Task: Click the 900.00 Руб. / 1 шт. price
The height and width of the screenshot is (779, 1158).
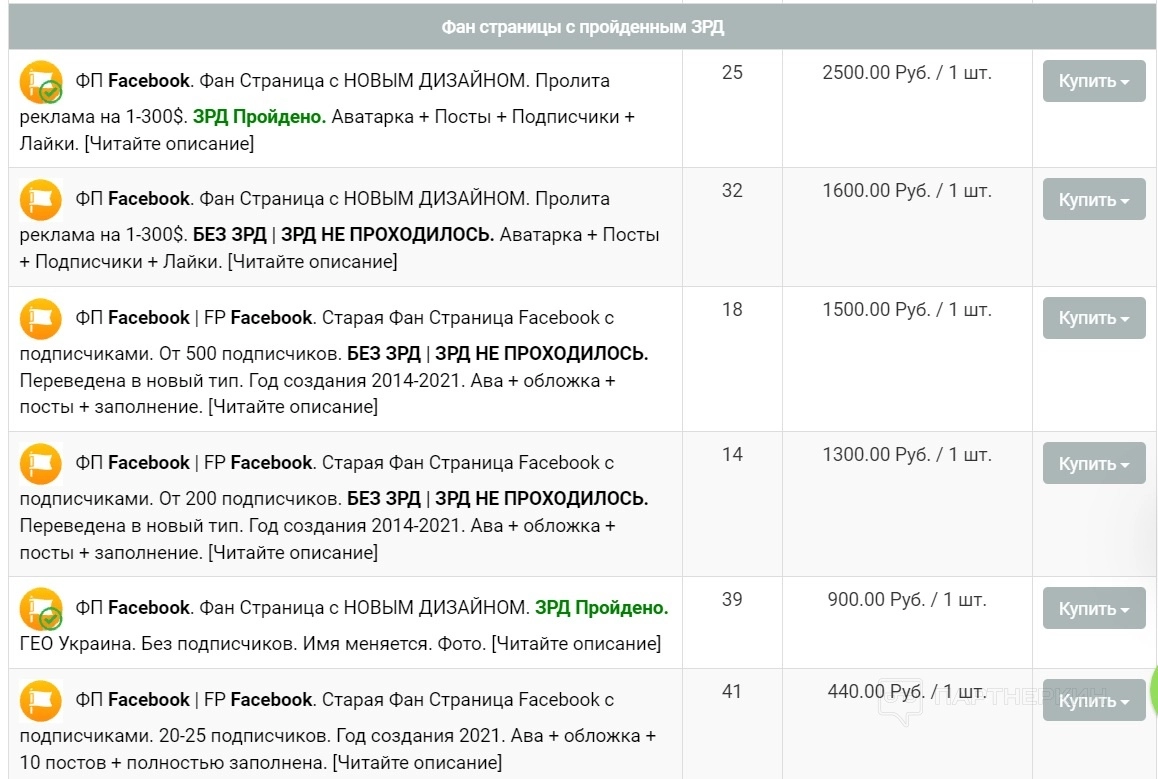Action: [x=906, y=600]
